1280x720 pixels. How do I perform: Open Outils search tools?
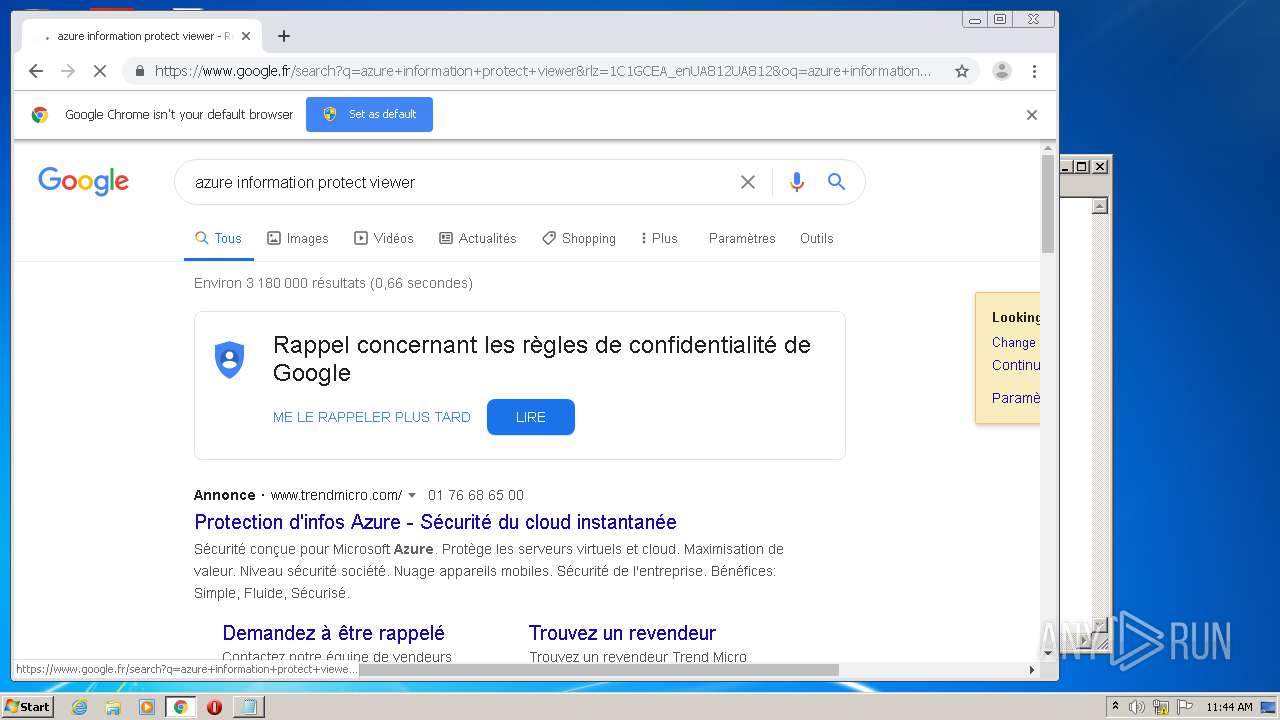(816, 238)
